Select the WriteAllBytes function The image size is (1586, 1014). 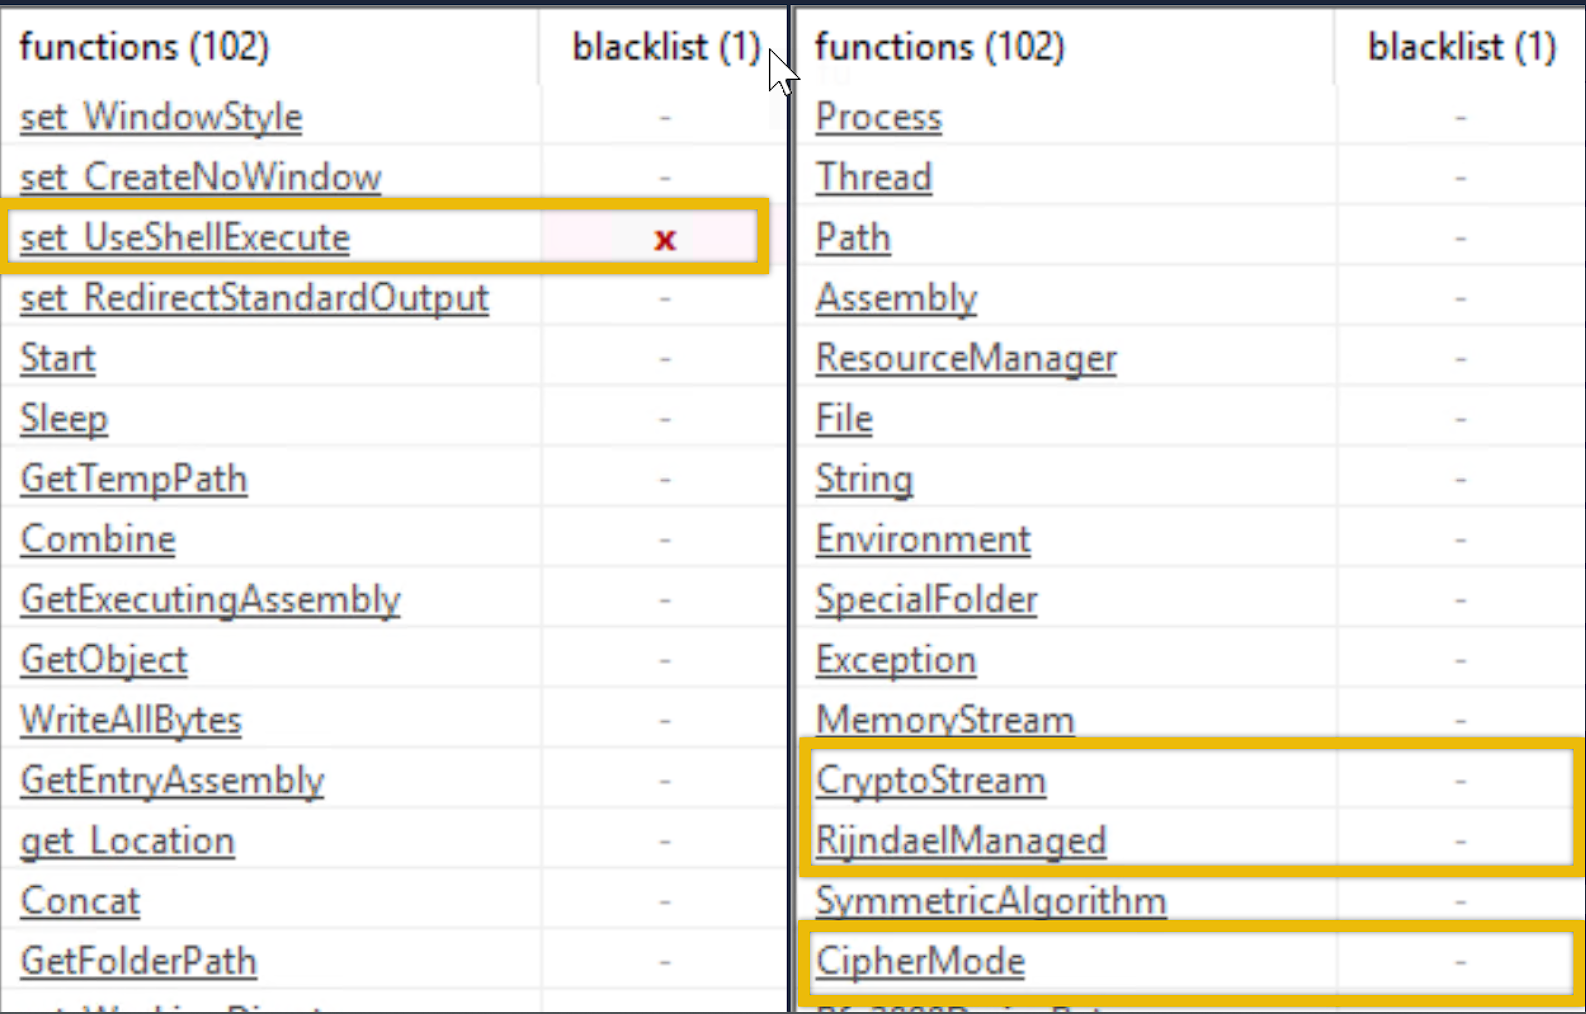click(131, 720)
